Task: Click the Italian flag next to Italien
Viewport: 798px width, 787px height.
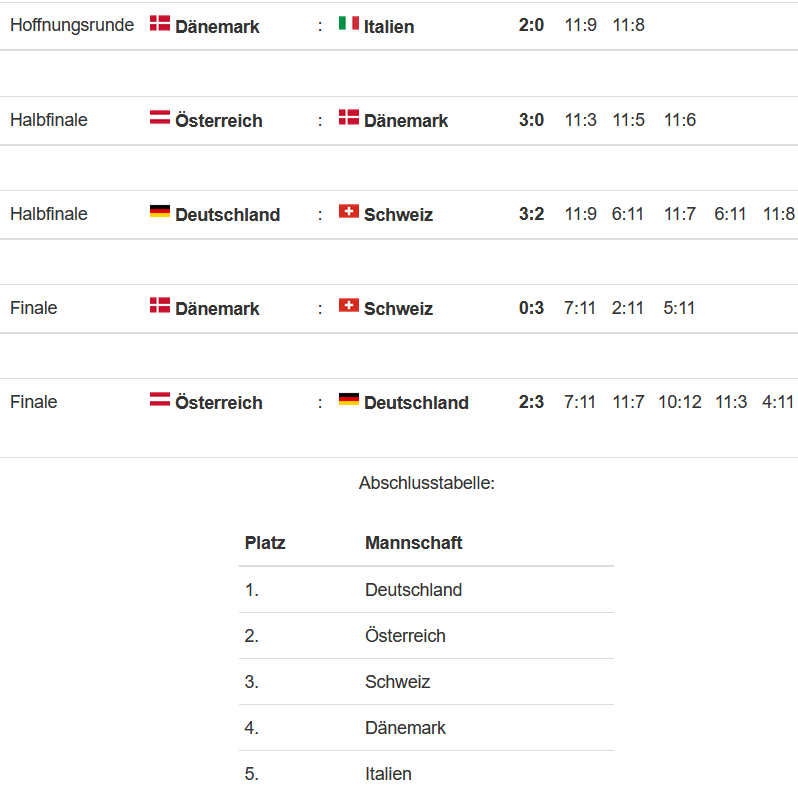Action: [349, 23]
